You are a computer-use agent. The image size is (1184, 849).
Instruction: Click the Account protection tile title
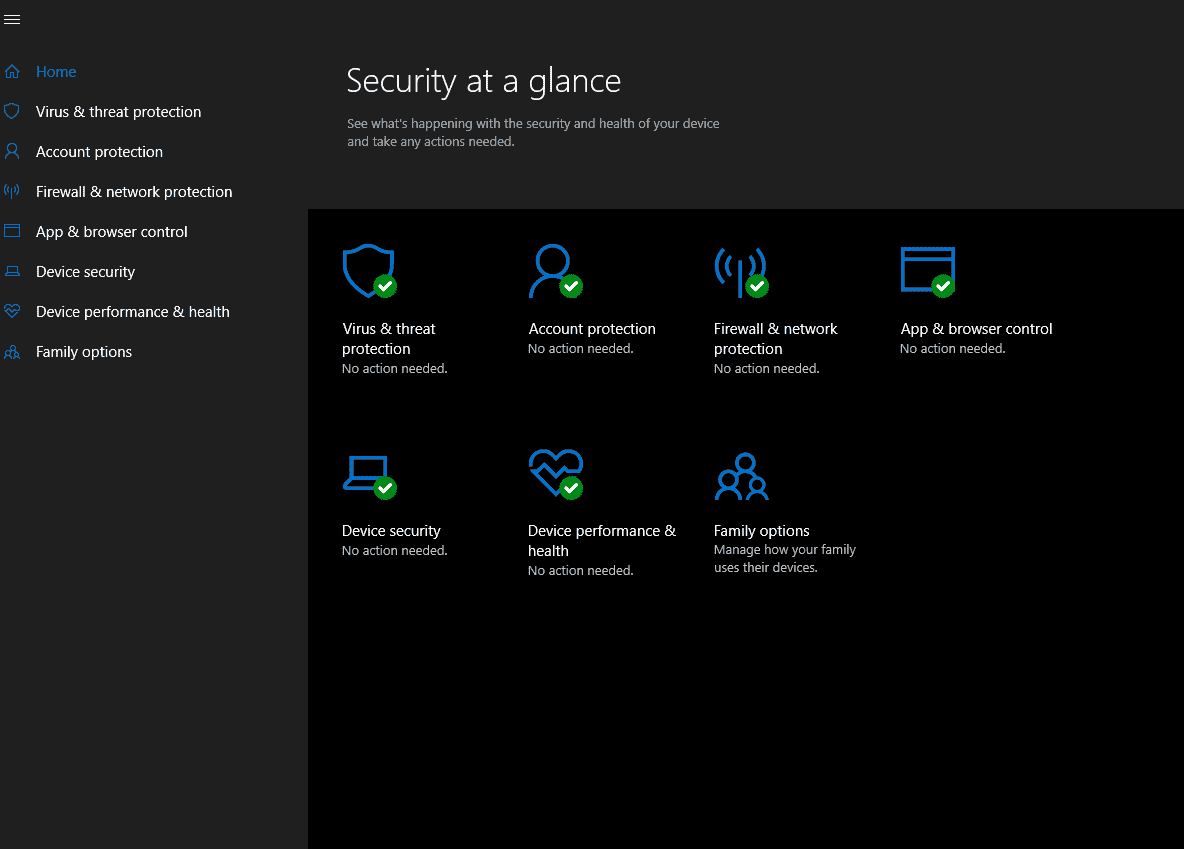click(x=592, y=329)
